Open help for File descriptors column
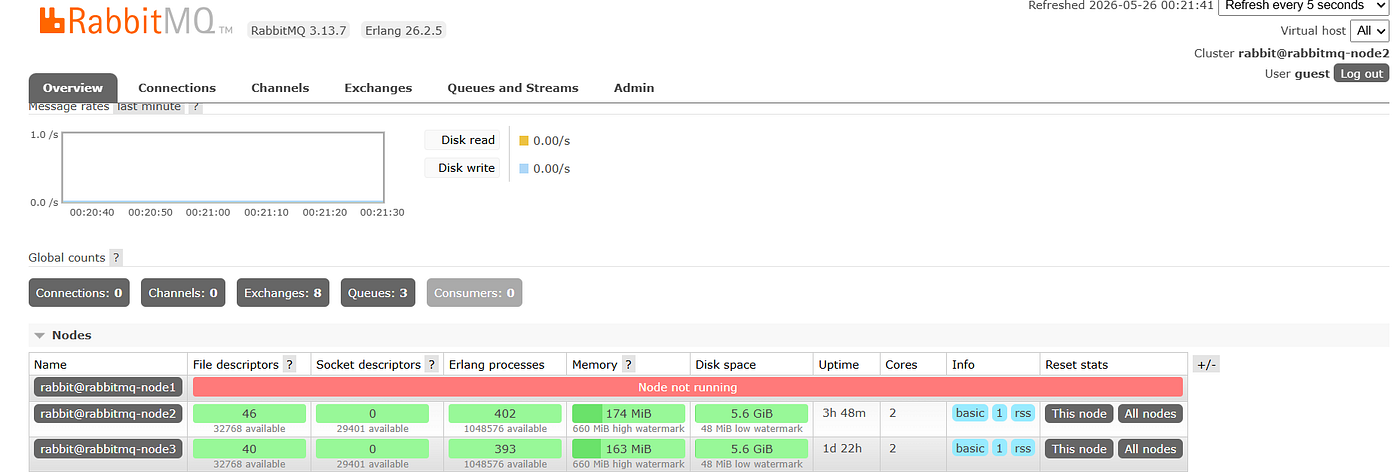The width and height of the screenshot is (1400, 472). (290, 365)
